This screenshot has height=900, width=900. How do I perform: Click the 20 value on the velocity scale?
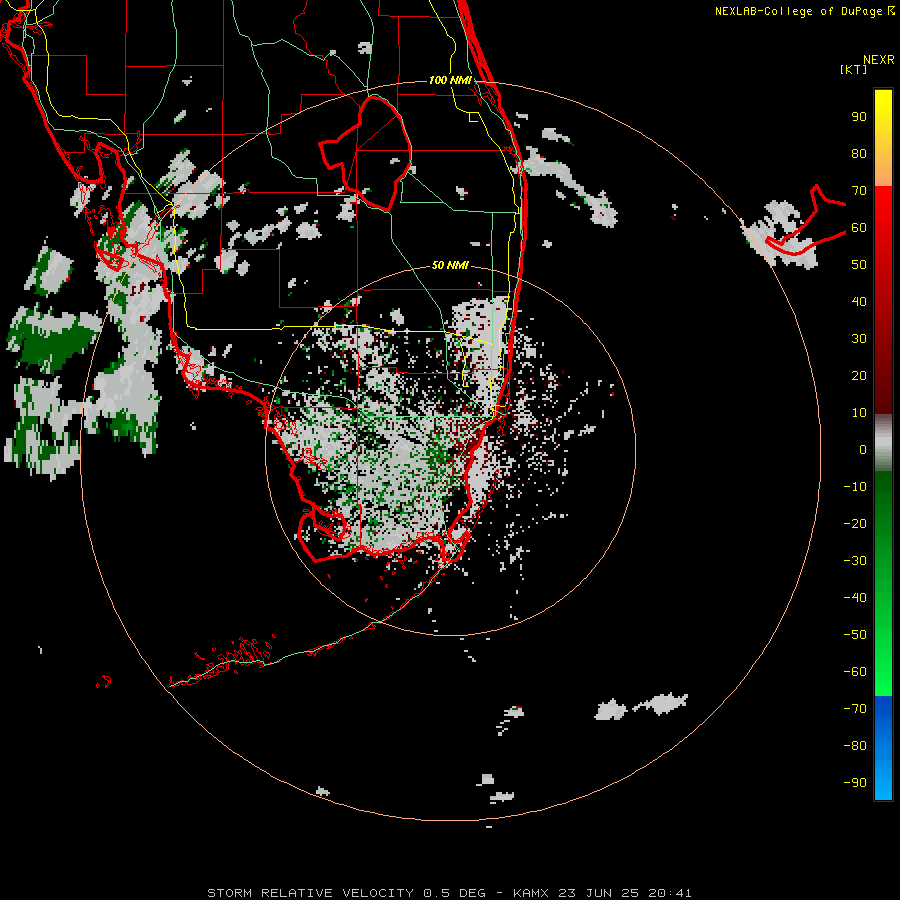[859, 376]
